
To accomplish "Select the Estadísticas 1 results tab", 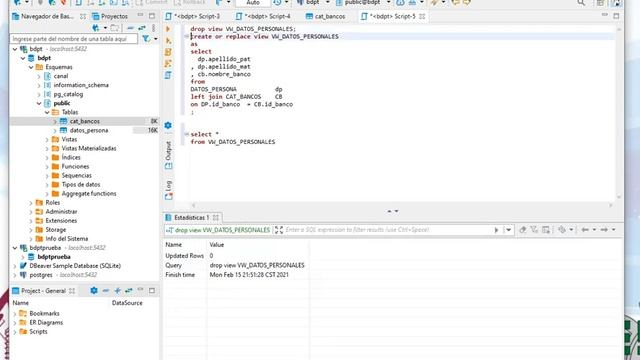I will coord(193,218).
